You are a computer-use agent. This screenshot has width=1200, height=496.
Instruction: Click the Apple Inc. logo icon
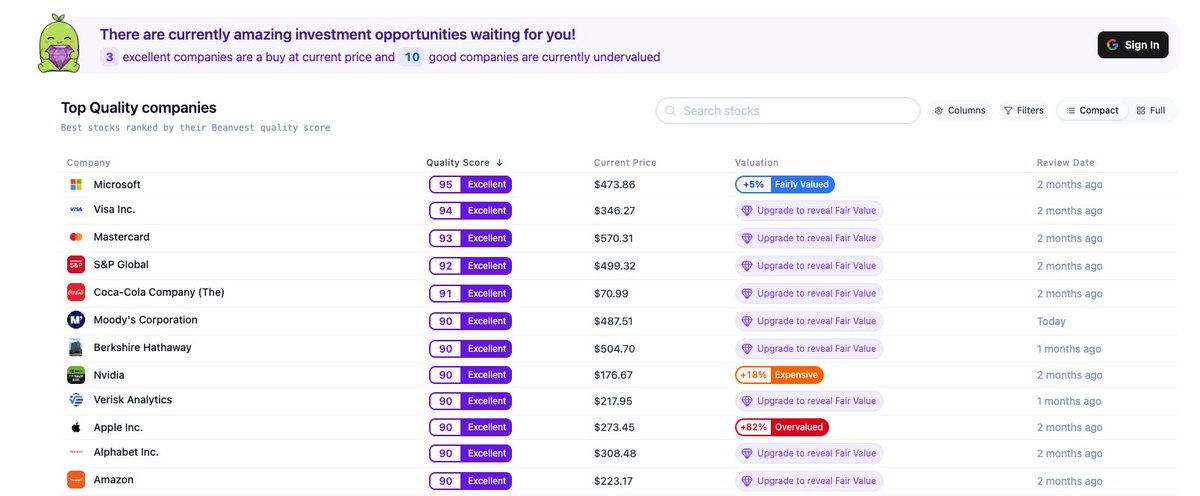75,427
